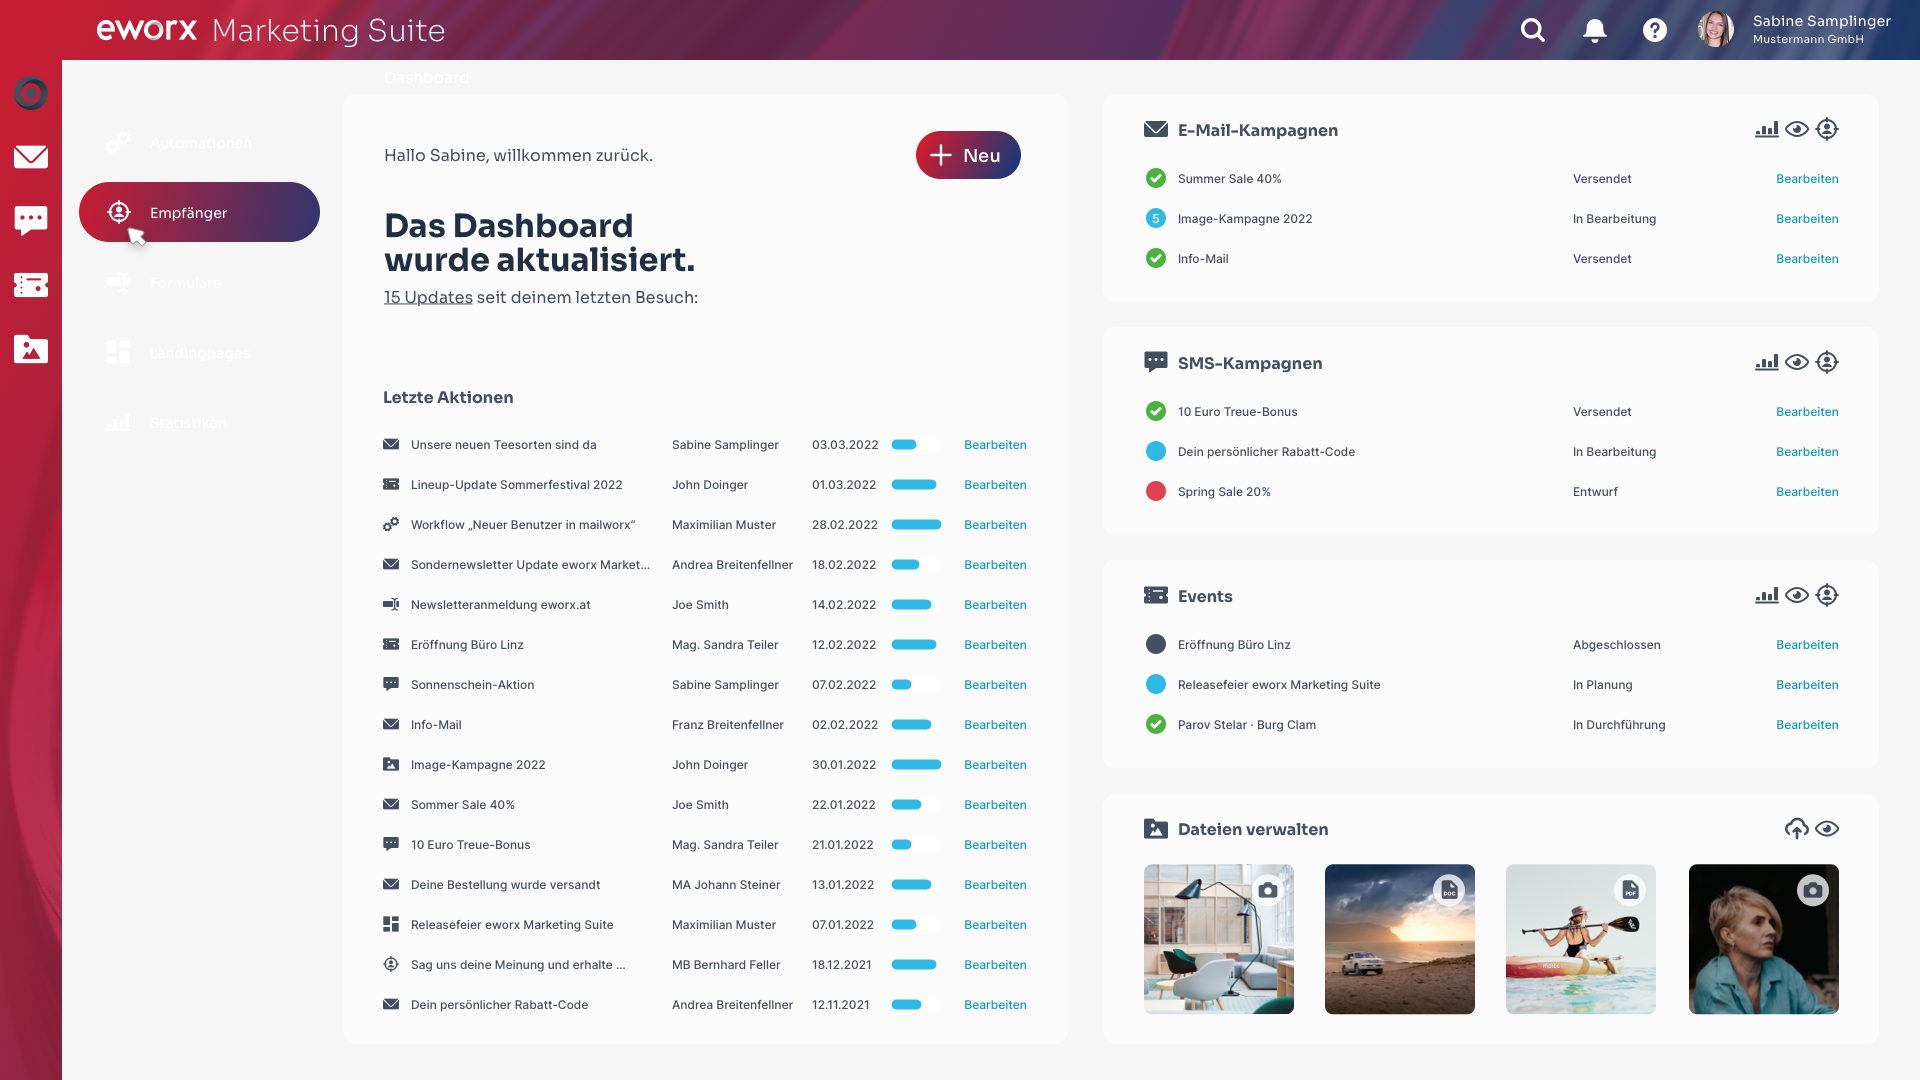Click the Neu button

(x=967, y=155)
